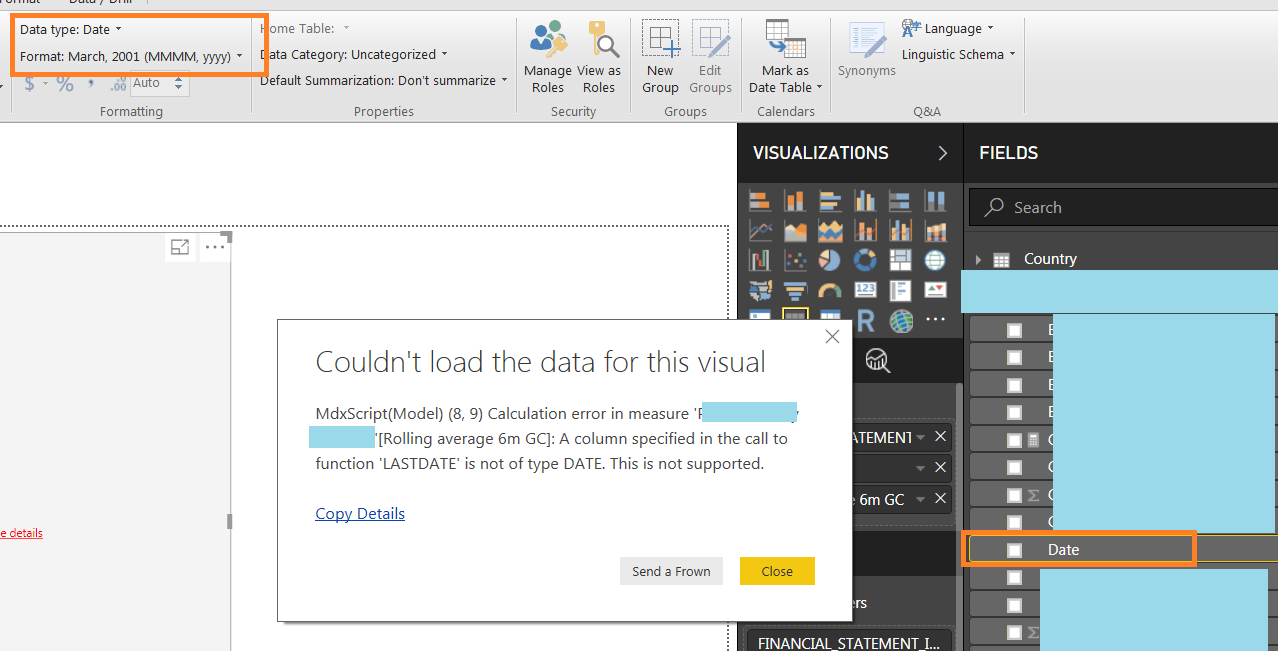The width and height of the screenshot is (1278, 651).
Task: Select the multi-row card visualization
Action: 900,291
